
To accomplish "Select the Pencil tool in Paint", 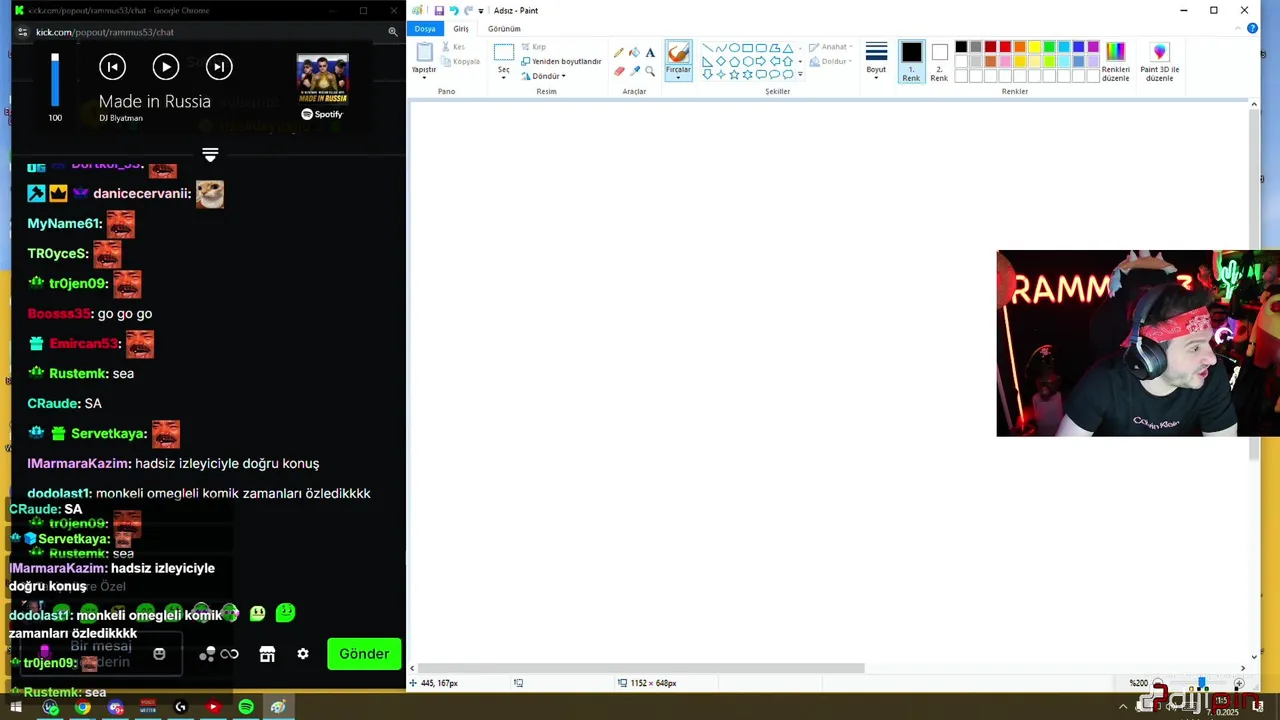I will click(619, 52).
